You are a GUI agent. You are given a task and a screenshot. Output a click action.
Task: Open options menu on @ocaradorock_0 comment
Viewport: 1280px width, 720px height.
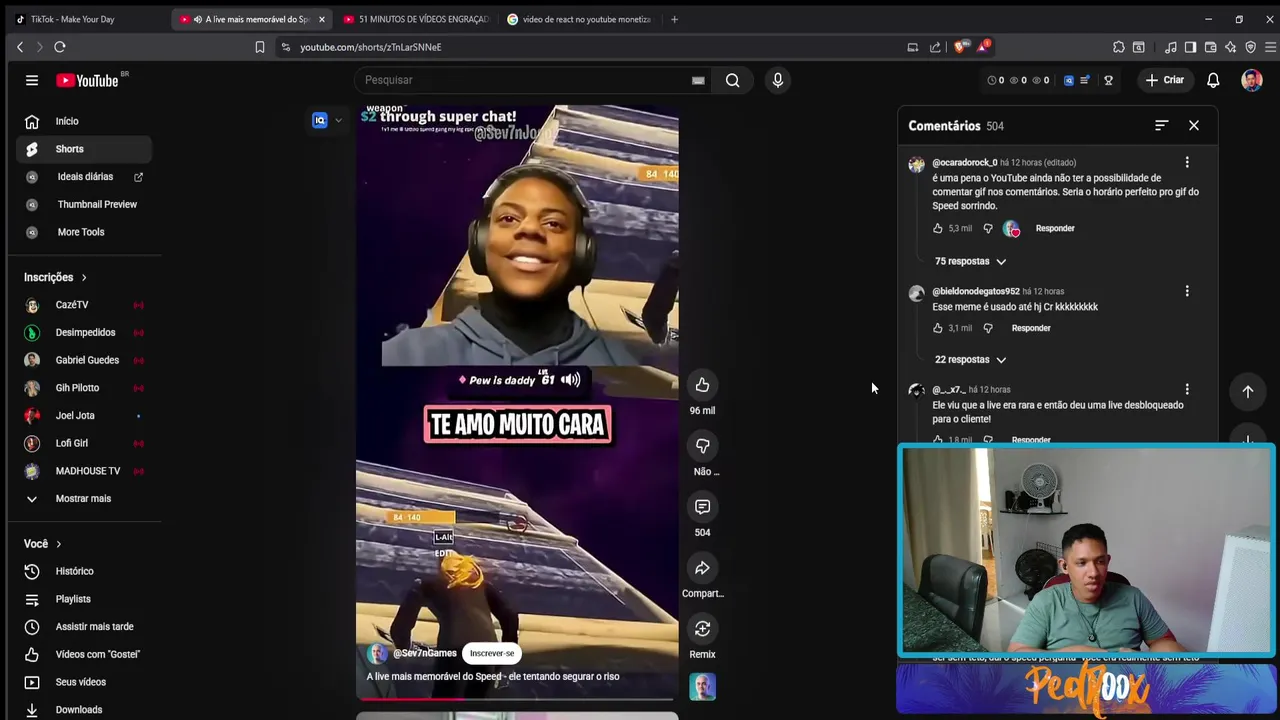pos(1187,162)
